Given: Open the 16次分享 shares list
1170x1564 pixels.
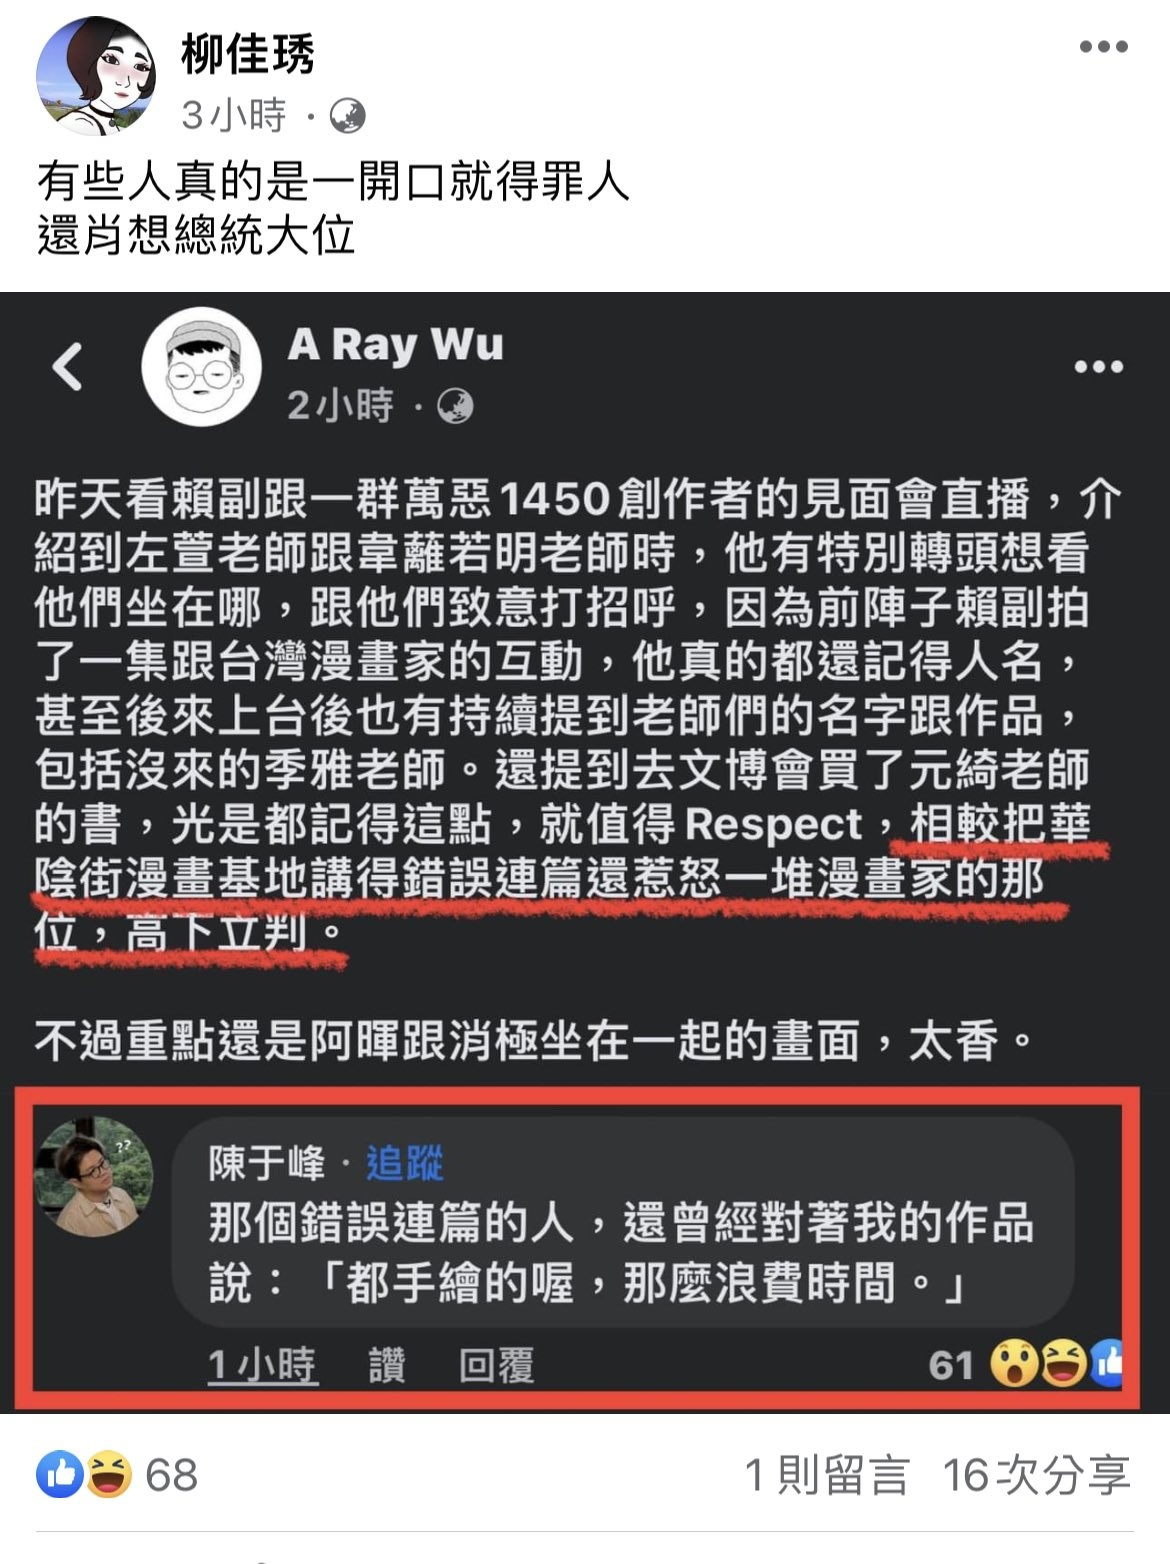Looking at the screenshot, I should (x=1036, y=1475).
